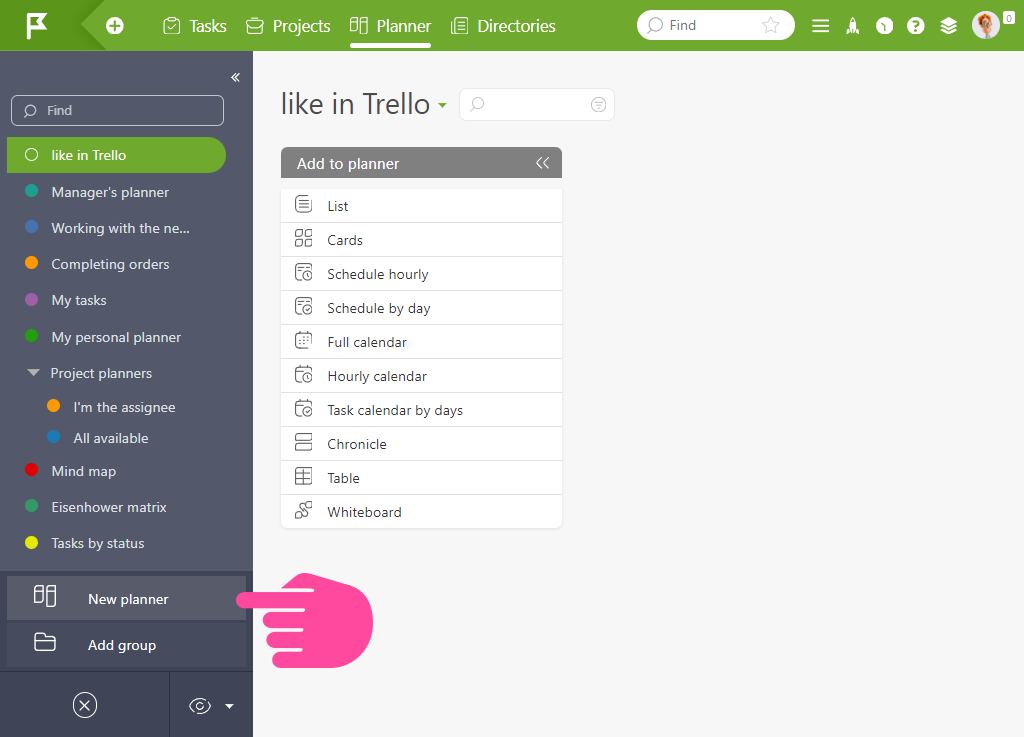
Task: Add Whiteboard to the planner
Action: [x=421, y=511]
